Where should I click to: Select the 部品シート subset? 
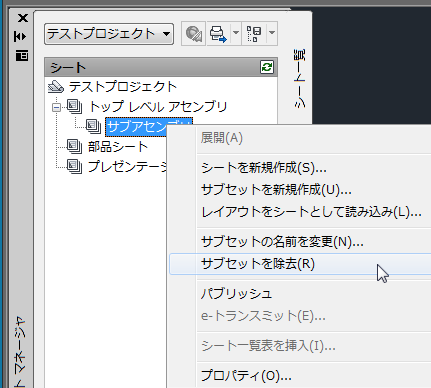pos(117,147)
